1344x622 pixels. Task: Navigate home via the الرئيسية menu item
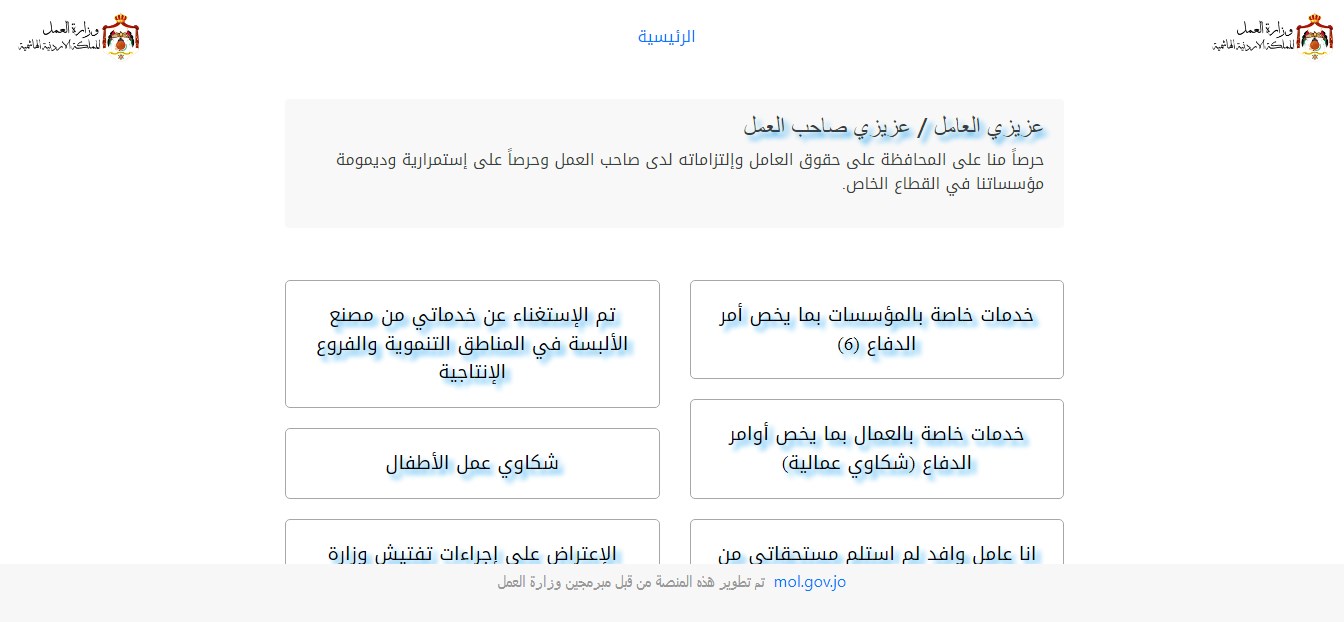click(x=667, y=36)
